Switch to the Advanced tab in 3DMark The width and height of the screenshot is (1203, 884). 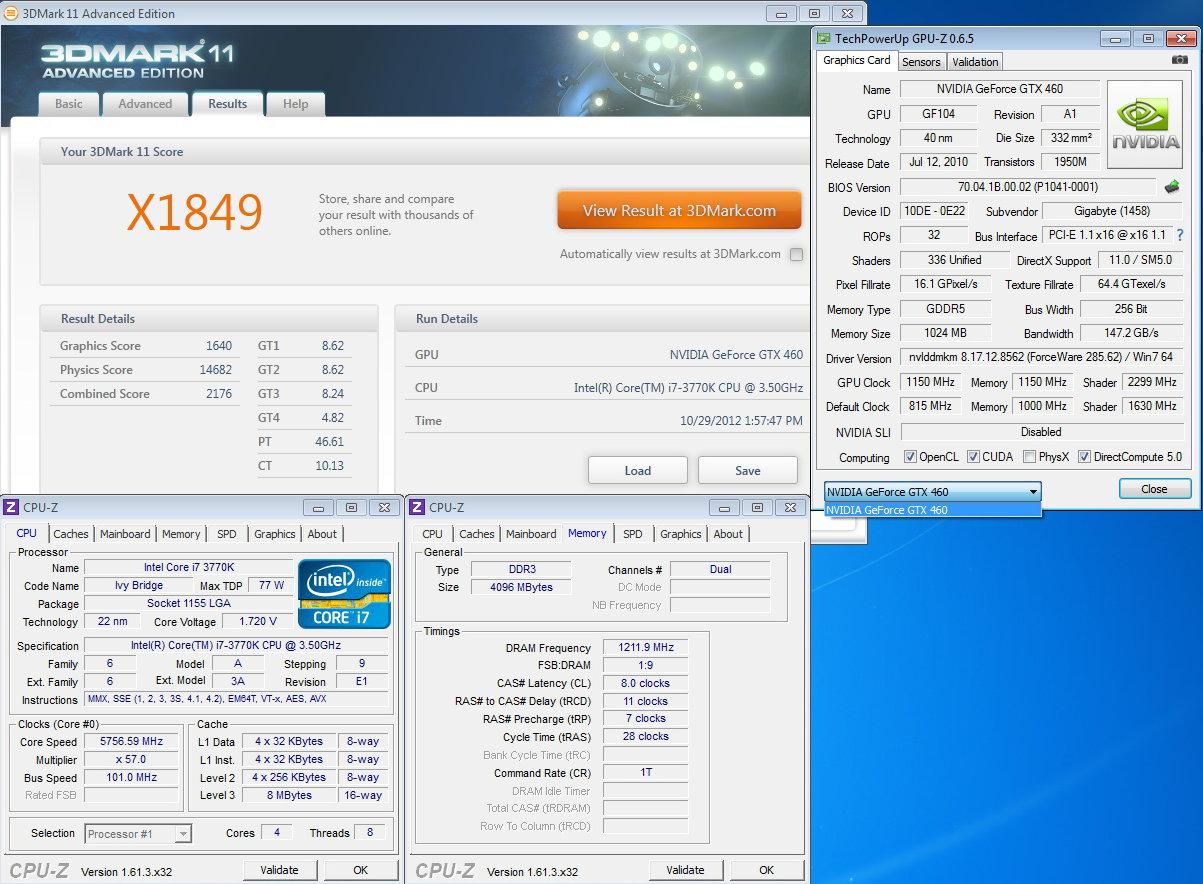tap(145, 104)
